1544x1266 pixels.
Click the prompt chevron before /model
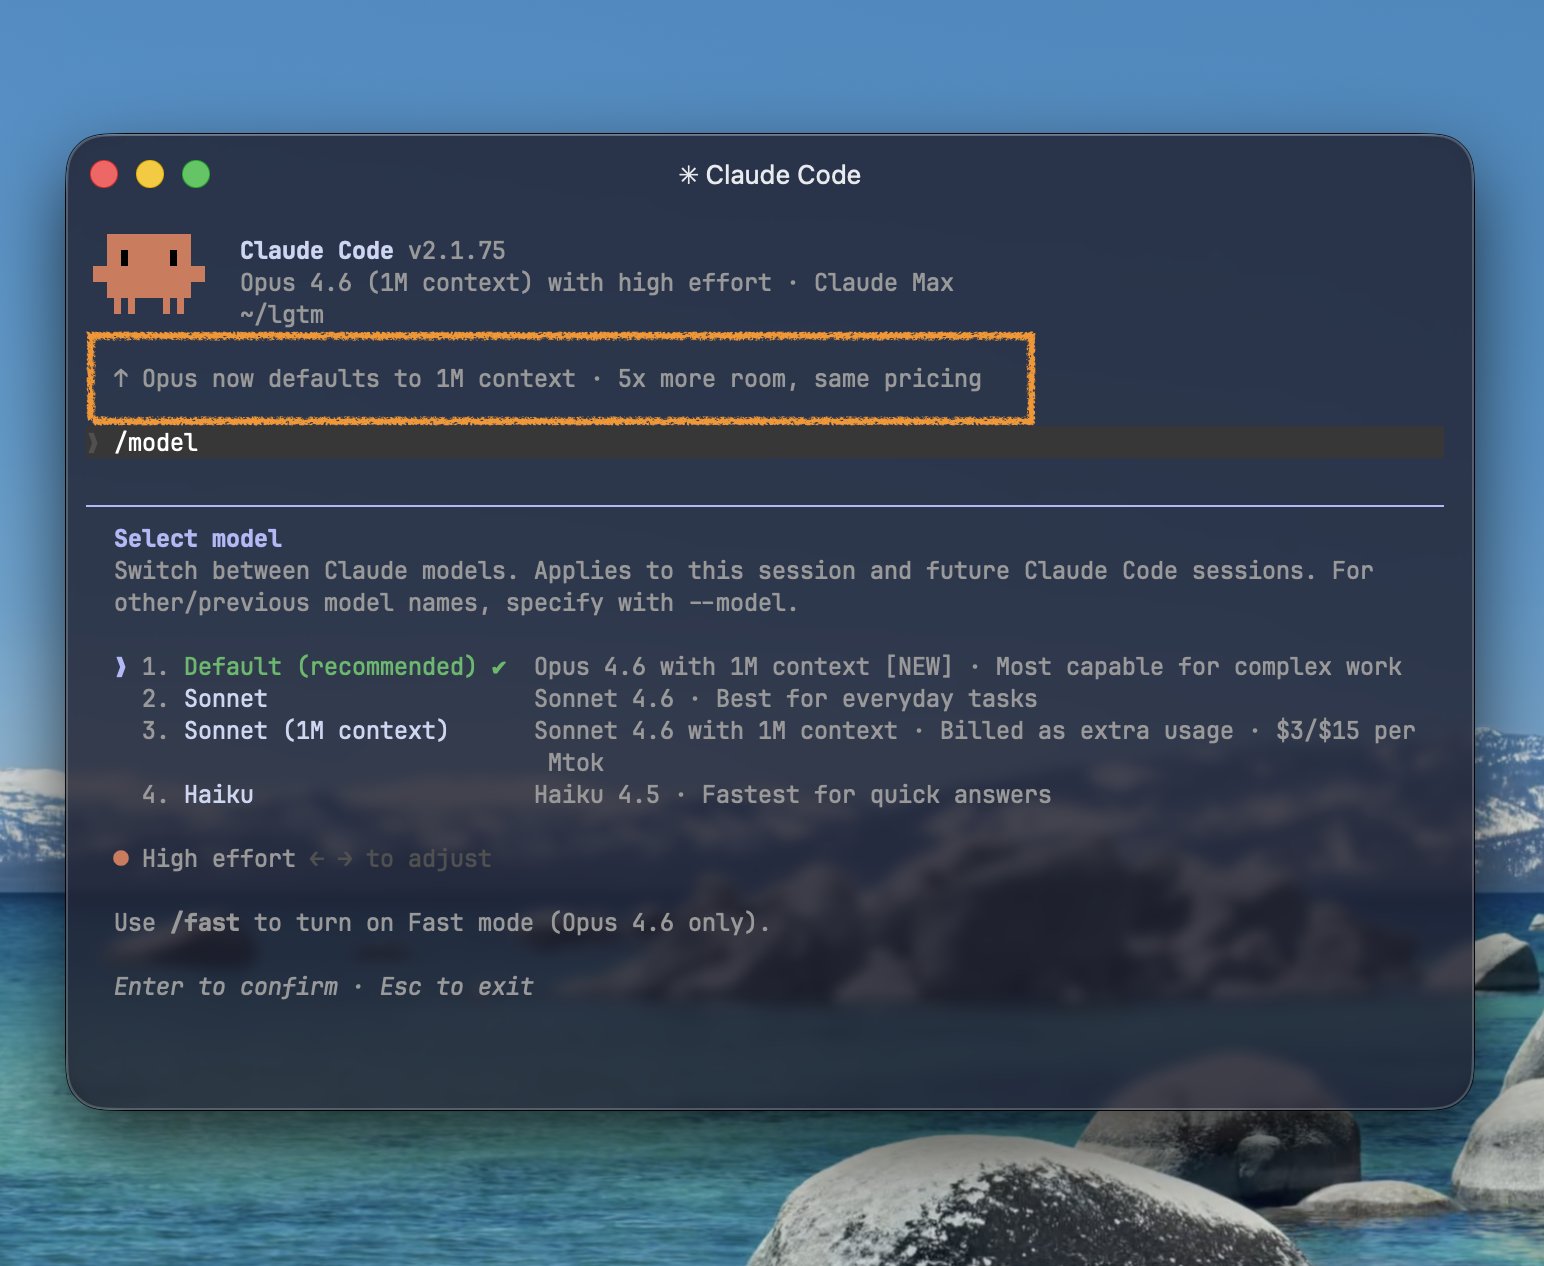(94, 442)
